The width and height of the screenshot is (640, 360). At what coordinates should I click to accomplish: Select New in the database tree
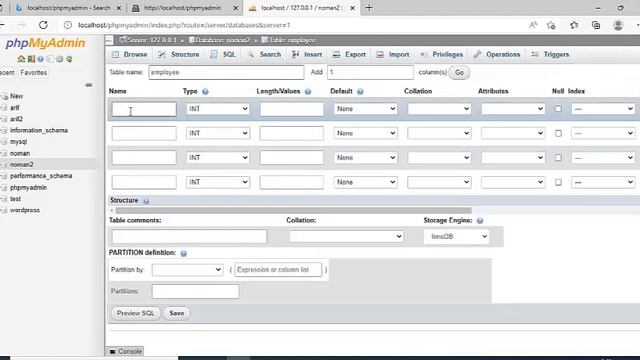[x=16, y=96]
